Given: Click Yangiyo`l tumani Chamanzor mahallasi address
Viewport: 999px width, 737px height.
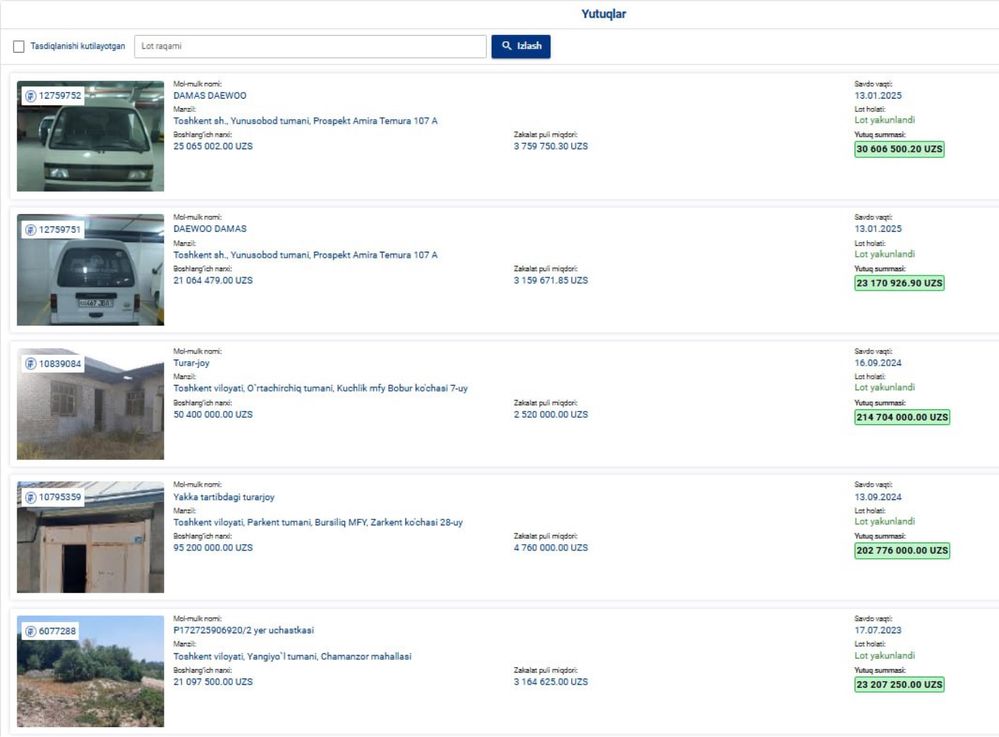Looking at the screenshot, I should tap(292, 656).
